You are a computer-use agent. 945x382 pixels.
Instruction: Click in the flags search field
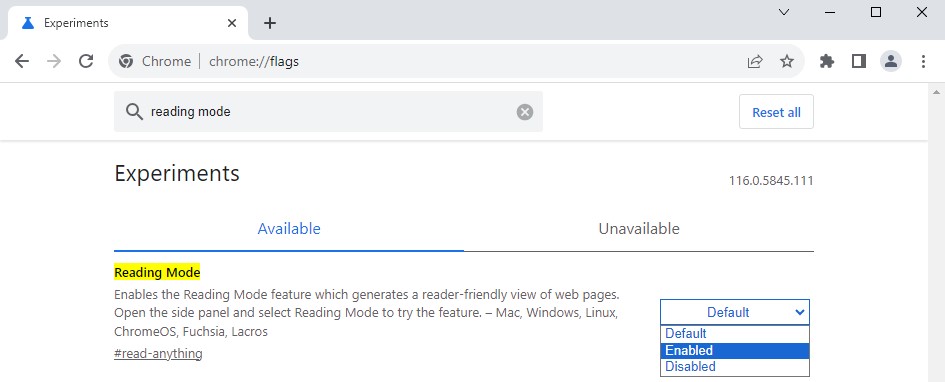(328, 111)
